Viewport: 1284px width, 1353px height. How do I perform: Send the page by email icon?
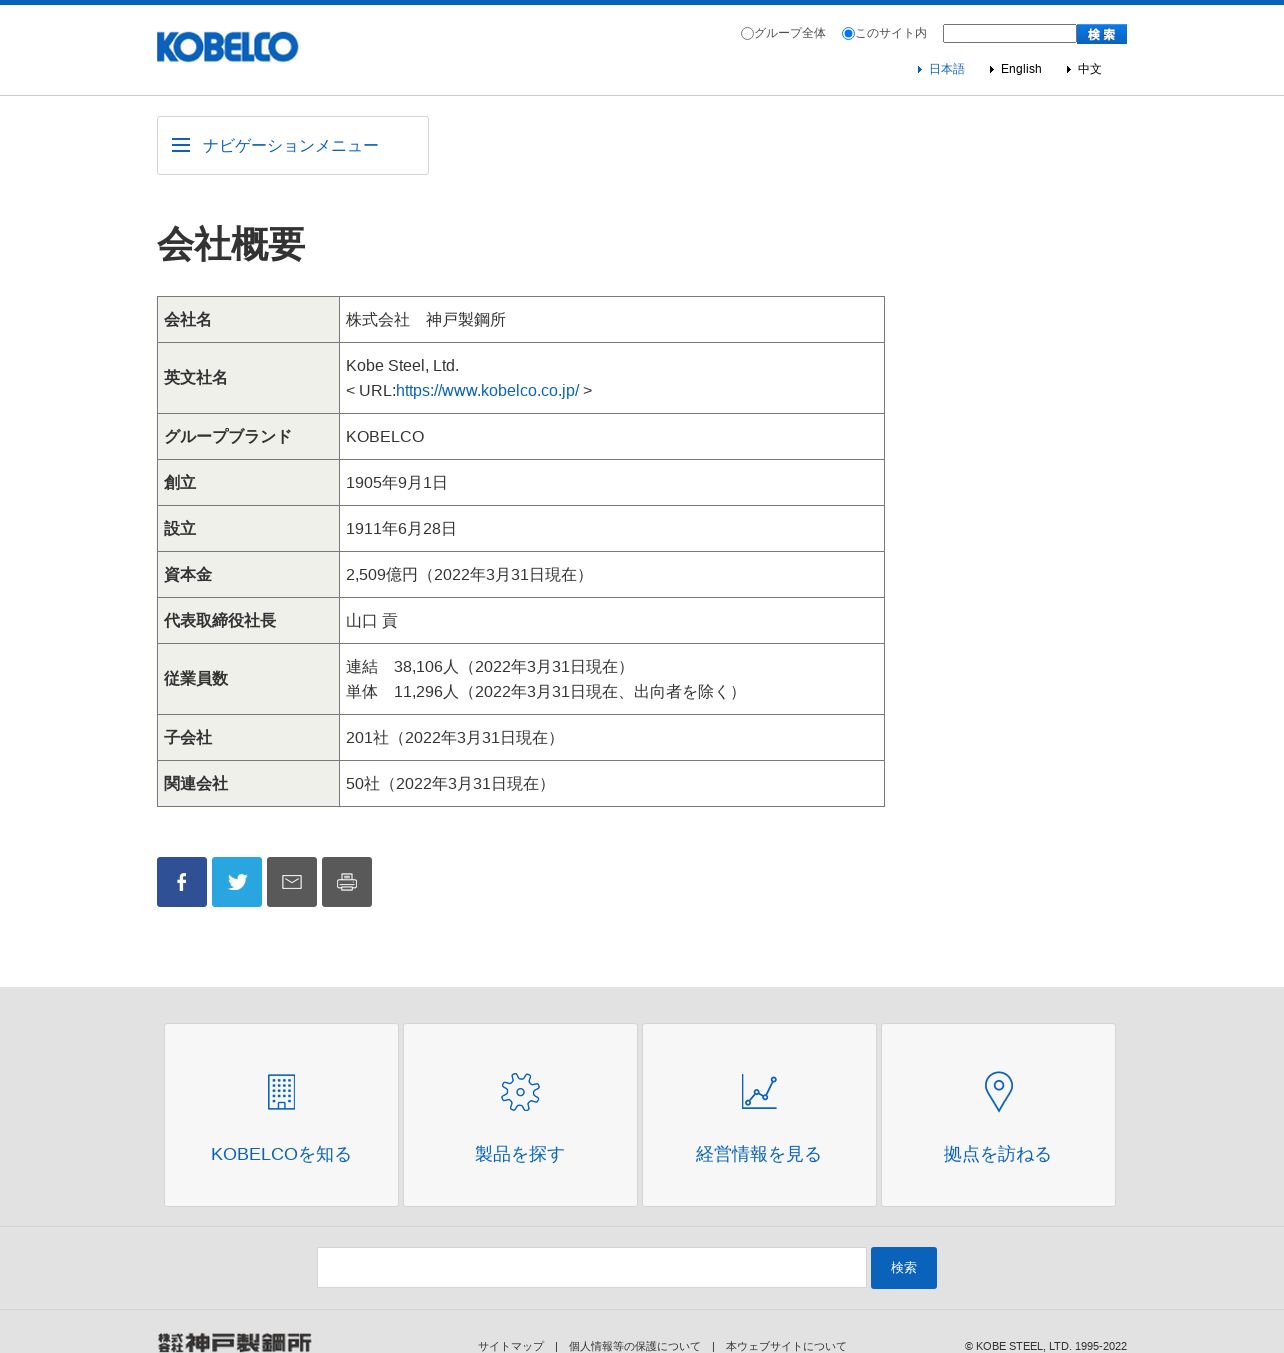click(x=292, y=882)
